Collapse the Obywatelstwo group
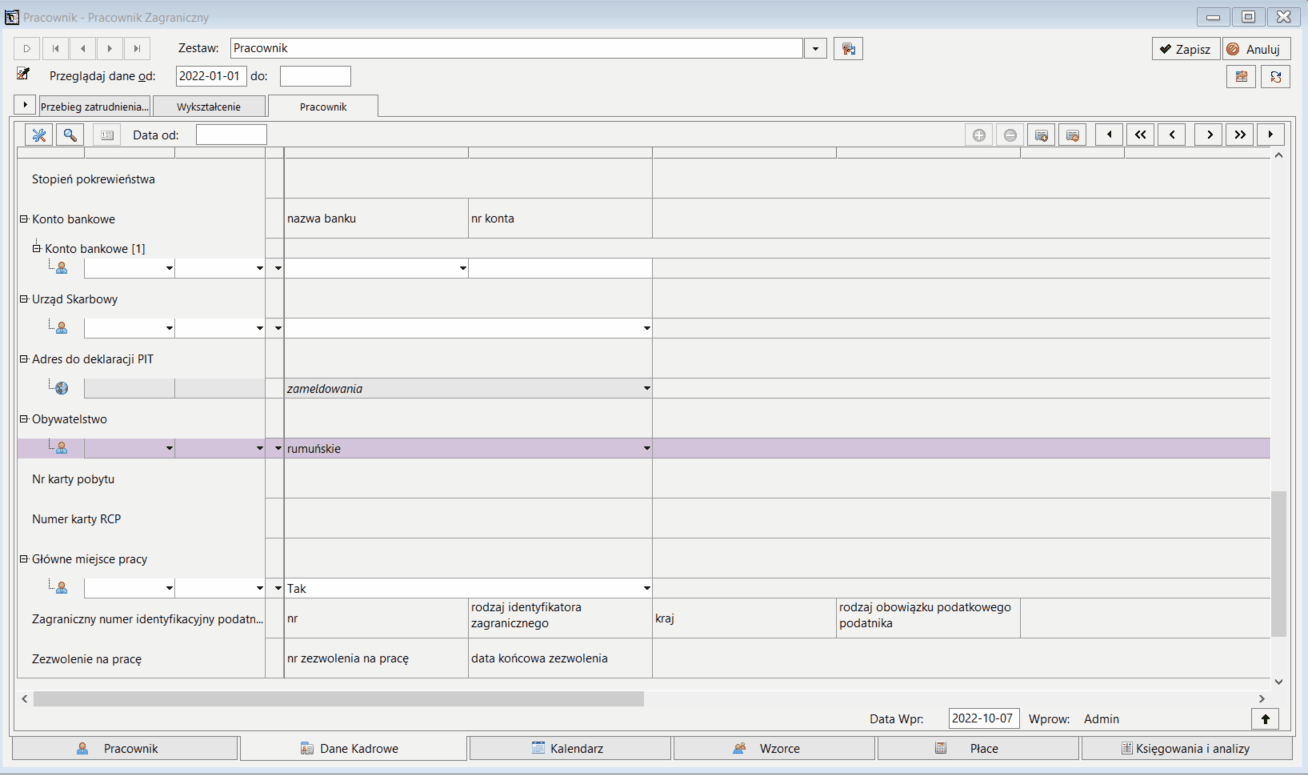Image resolution: width=1308 pixels, height=775 pixels. (x=24, y=419)
